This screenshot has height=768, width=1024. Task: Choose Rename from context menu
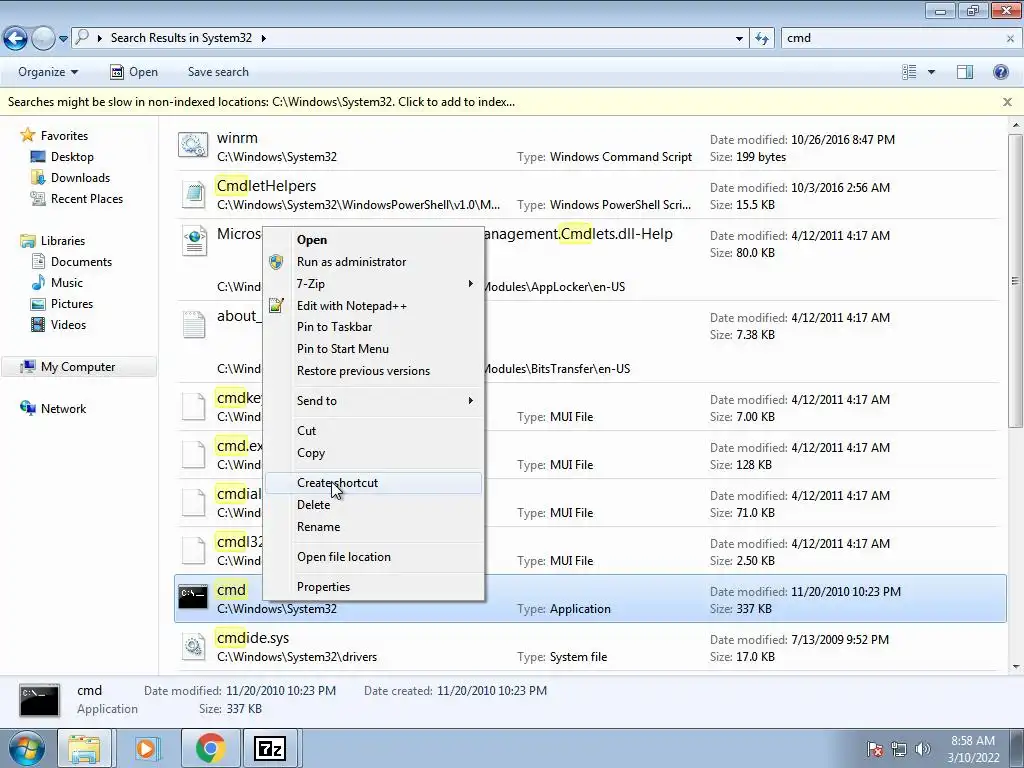click(374, 527)
